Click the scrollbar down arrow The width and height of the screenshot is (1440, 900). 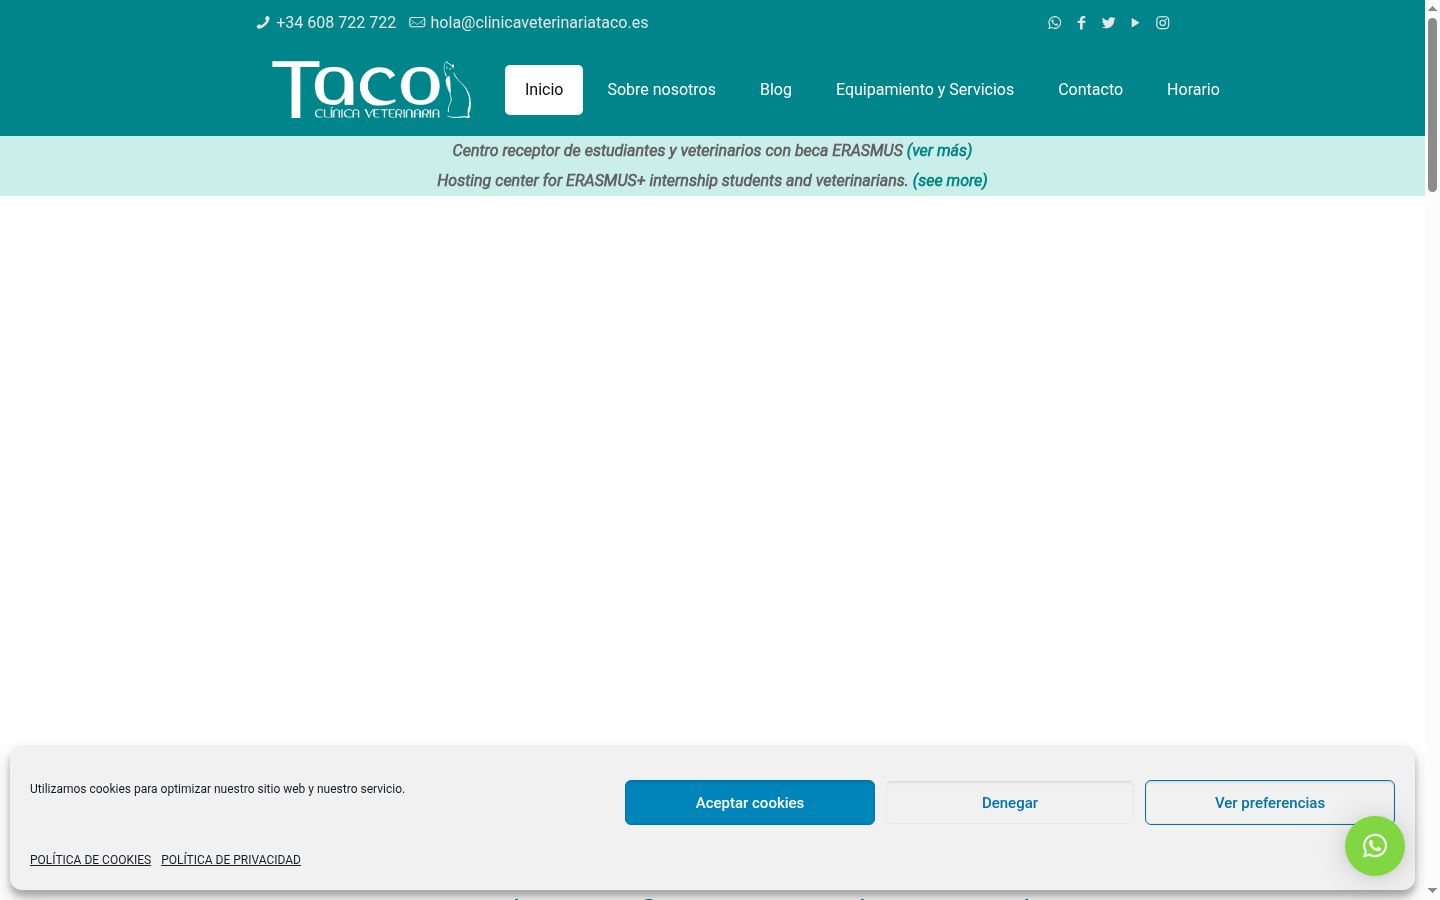coord(1432,890)
